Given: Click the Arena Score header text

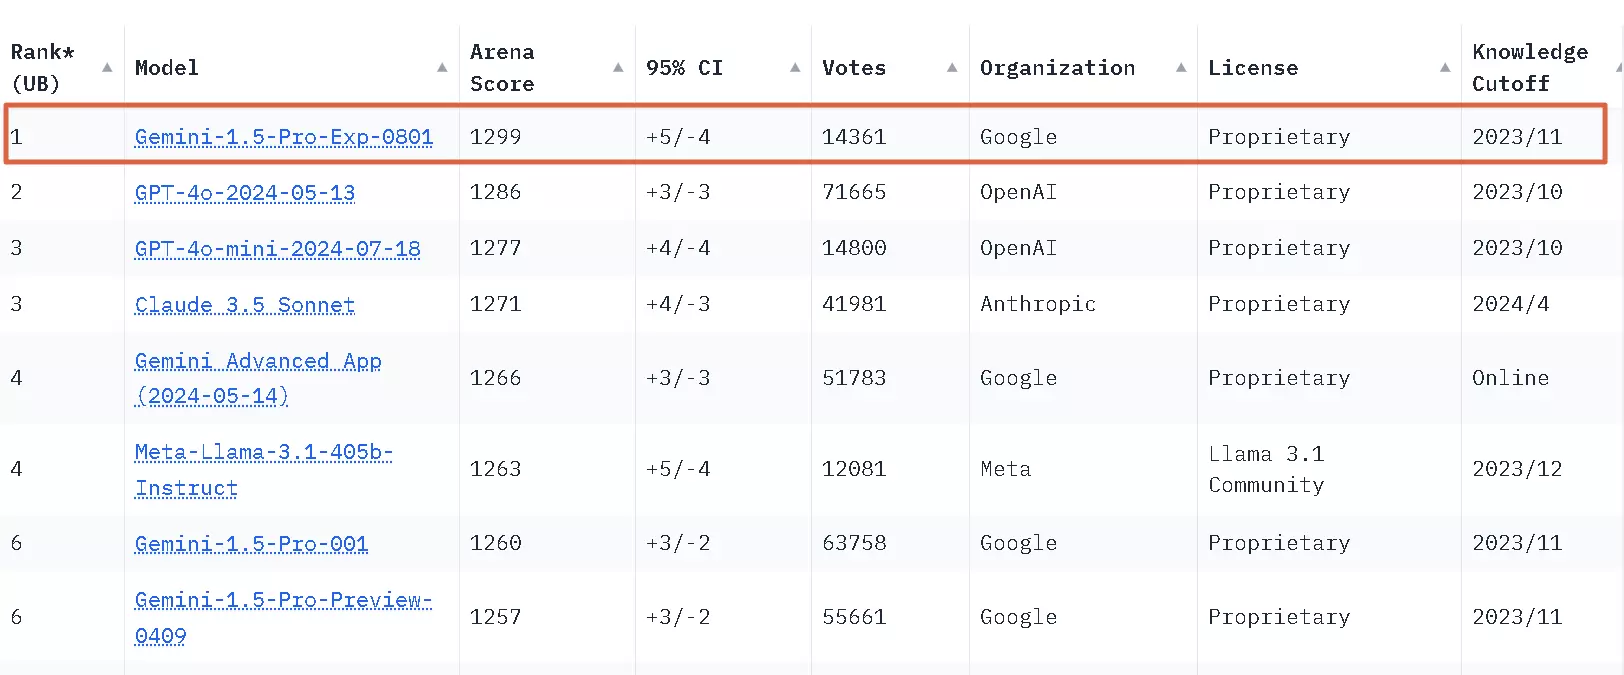Looking at the screenshot, I should 502,67.
